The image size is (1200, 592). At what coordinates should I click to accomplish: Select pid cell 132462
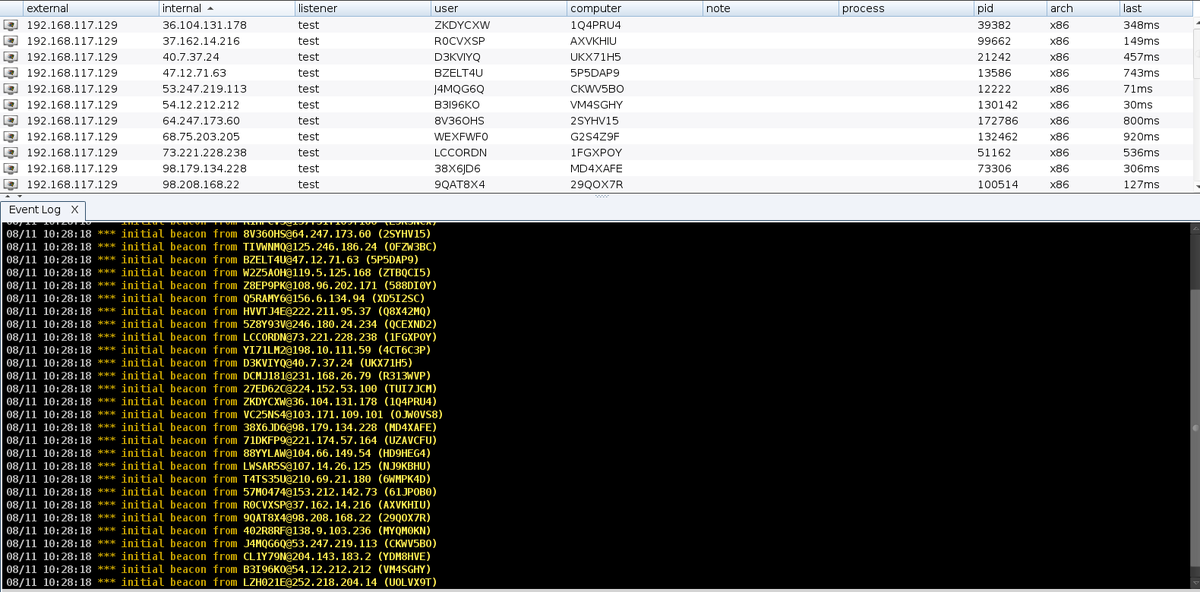[x=998, y=137]
